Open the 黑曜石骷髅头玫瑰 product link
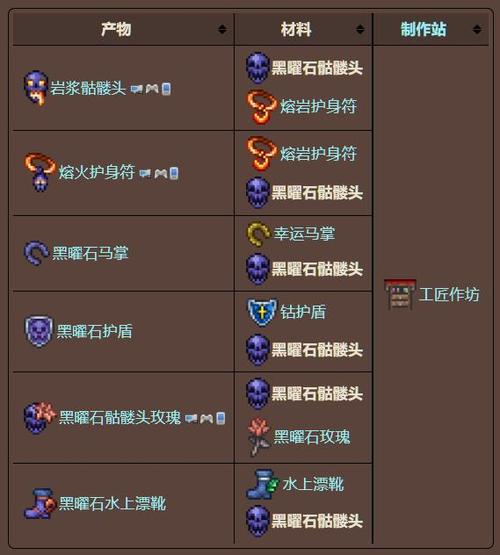Image resolution: width=500 pixels, height=555 pixels. click(120, 418)
